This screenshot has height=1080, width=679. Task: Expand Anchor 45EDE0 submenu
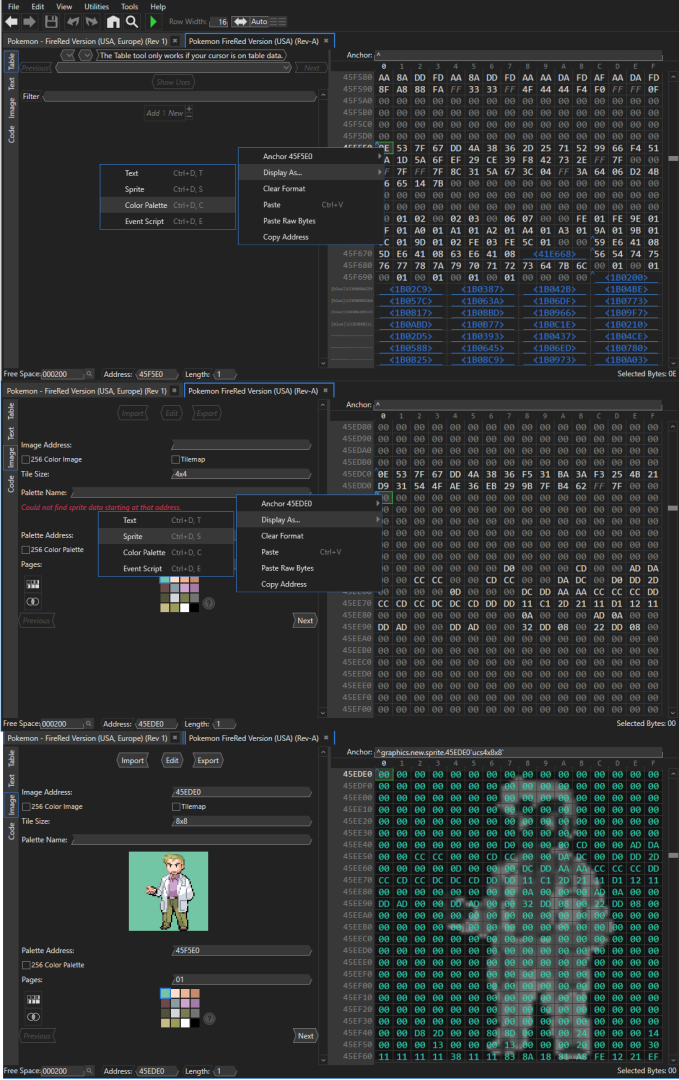309,503
